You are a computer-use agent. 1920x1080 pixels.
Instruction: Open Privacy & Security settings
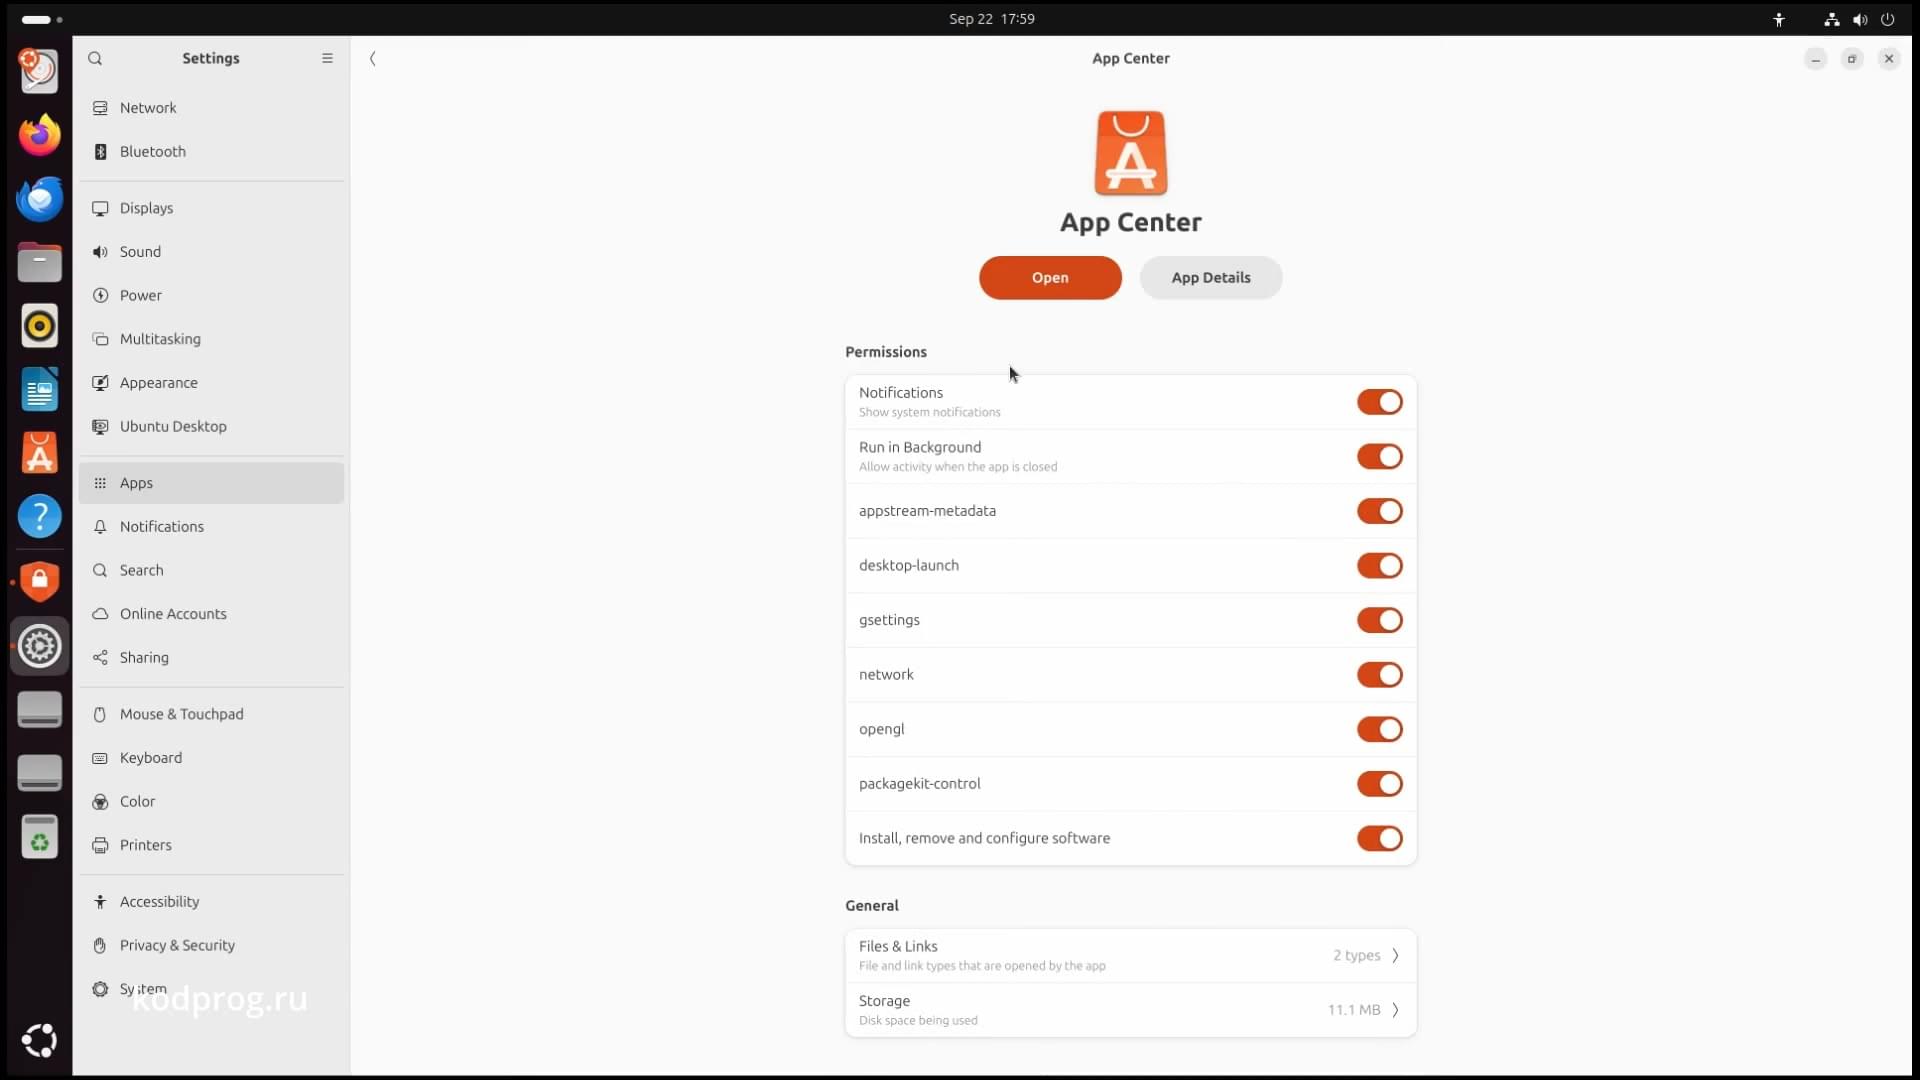(211, 946)
